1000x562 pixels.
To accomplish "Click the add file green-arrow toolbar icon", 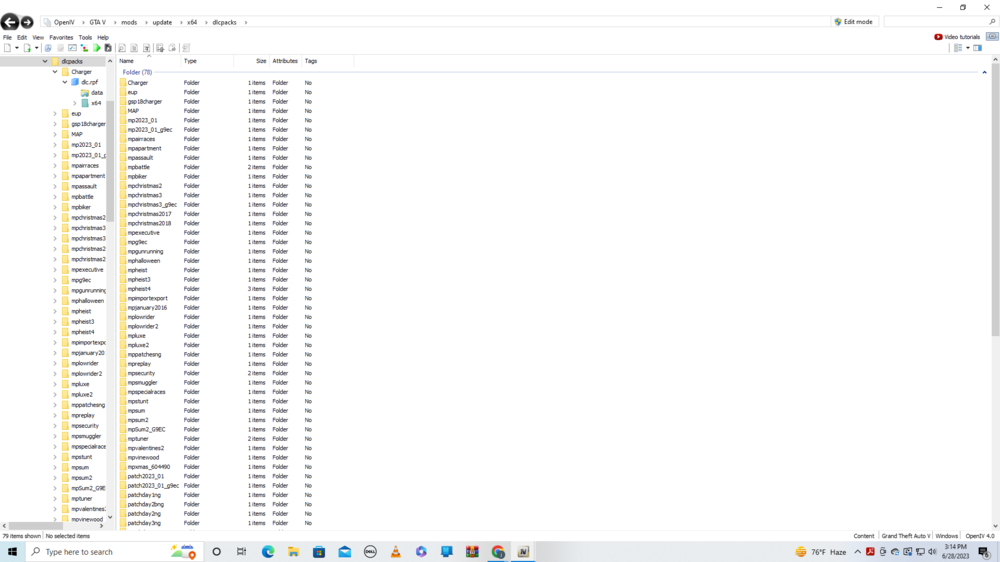I will [27, 48].
